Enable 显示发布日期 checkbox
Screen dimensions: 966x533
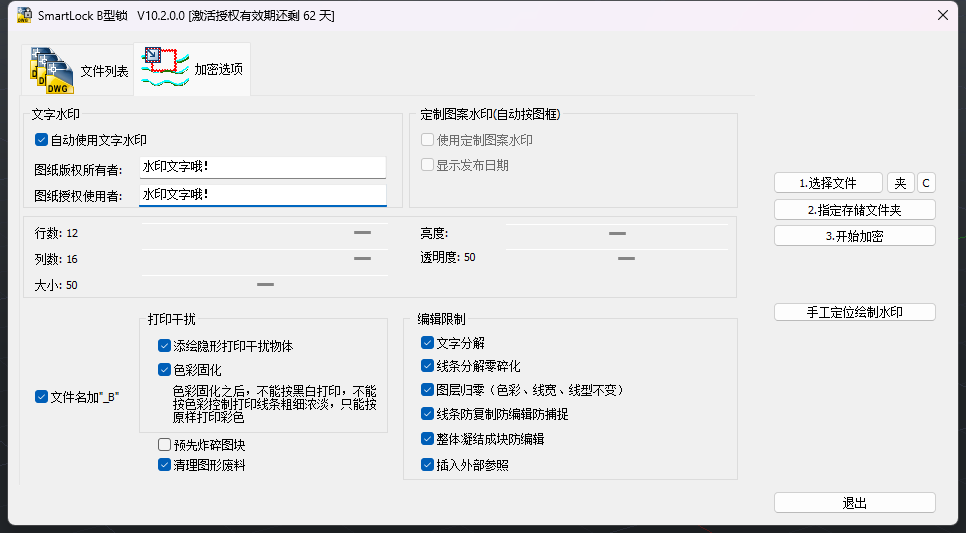click(427, 165)
